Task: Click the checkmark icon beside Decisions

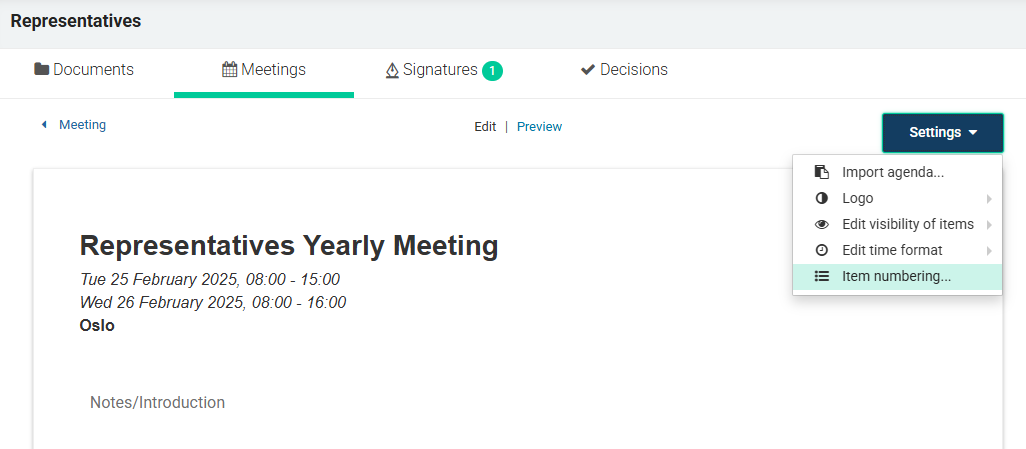Action: 588,69
